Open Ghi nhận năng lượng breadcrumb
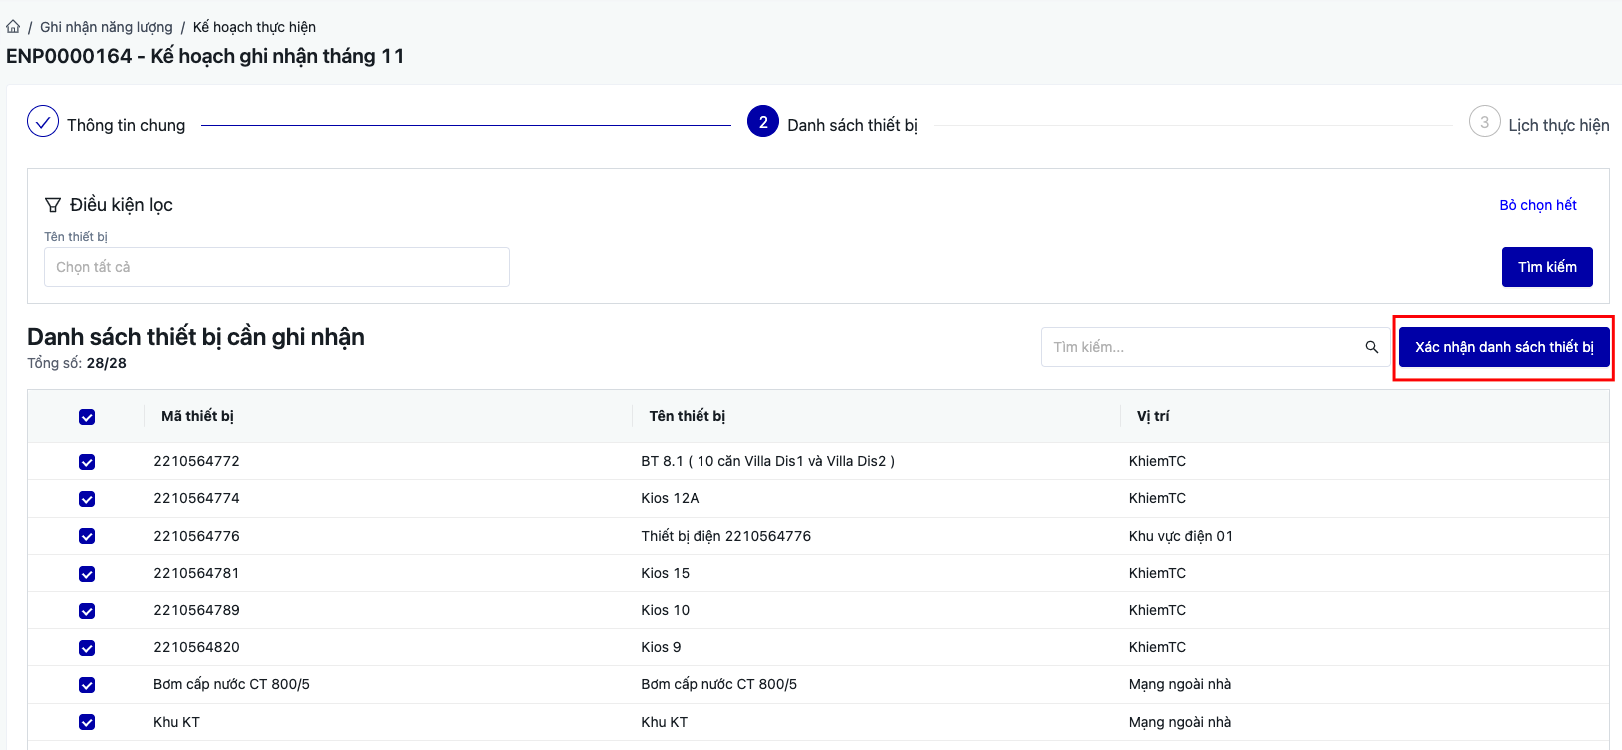 106,27
